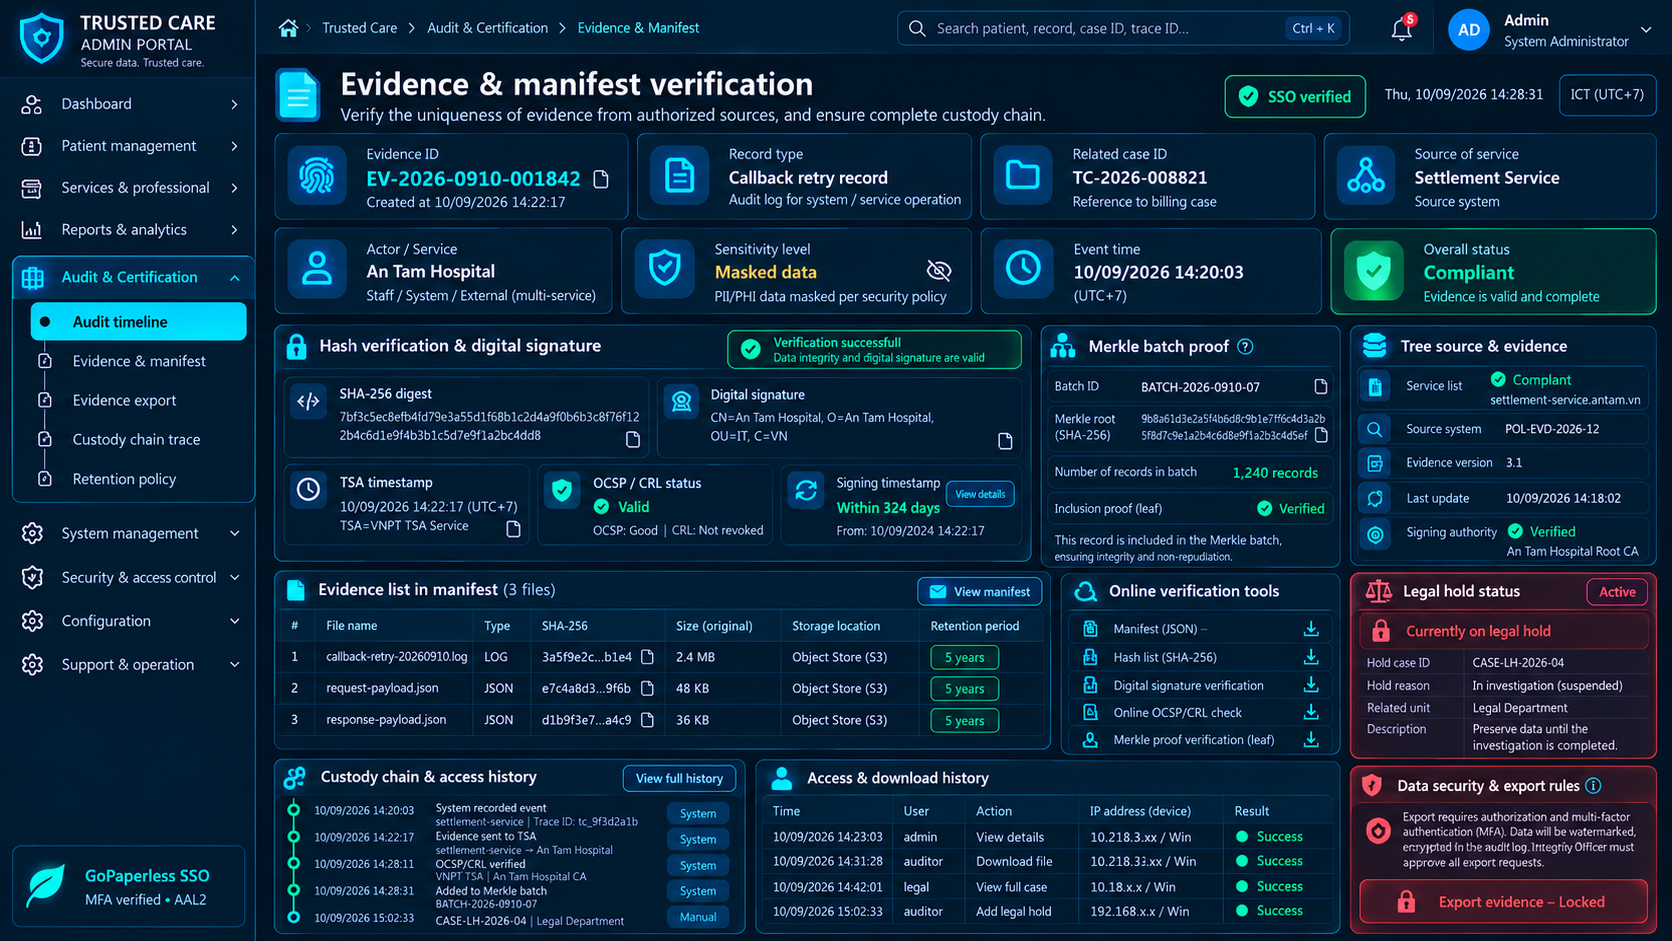Download Digital signature verification

pyautogui.click(x=1311, y=685)
